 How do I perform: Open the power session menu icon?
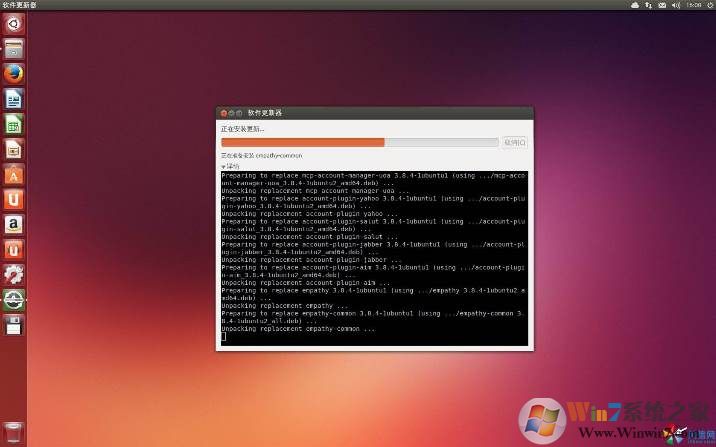[709, 5]
